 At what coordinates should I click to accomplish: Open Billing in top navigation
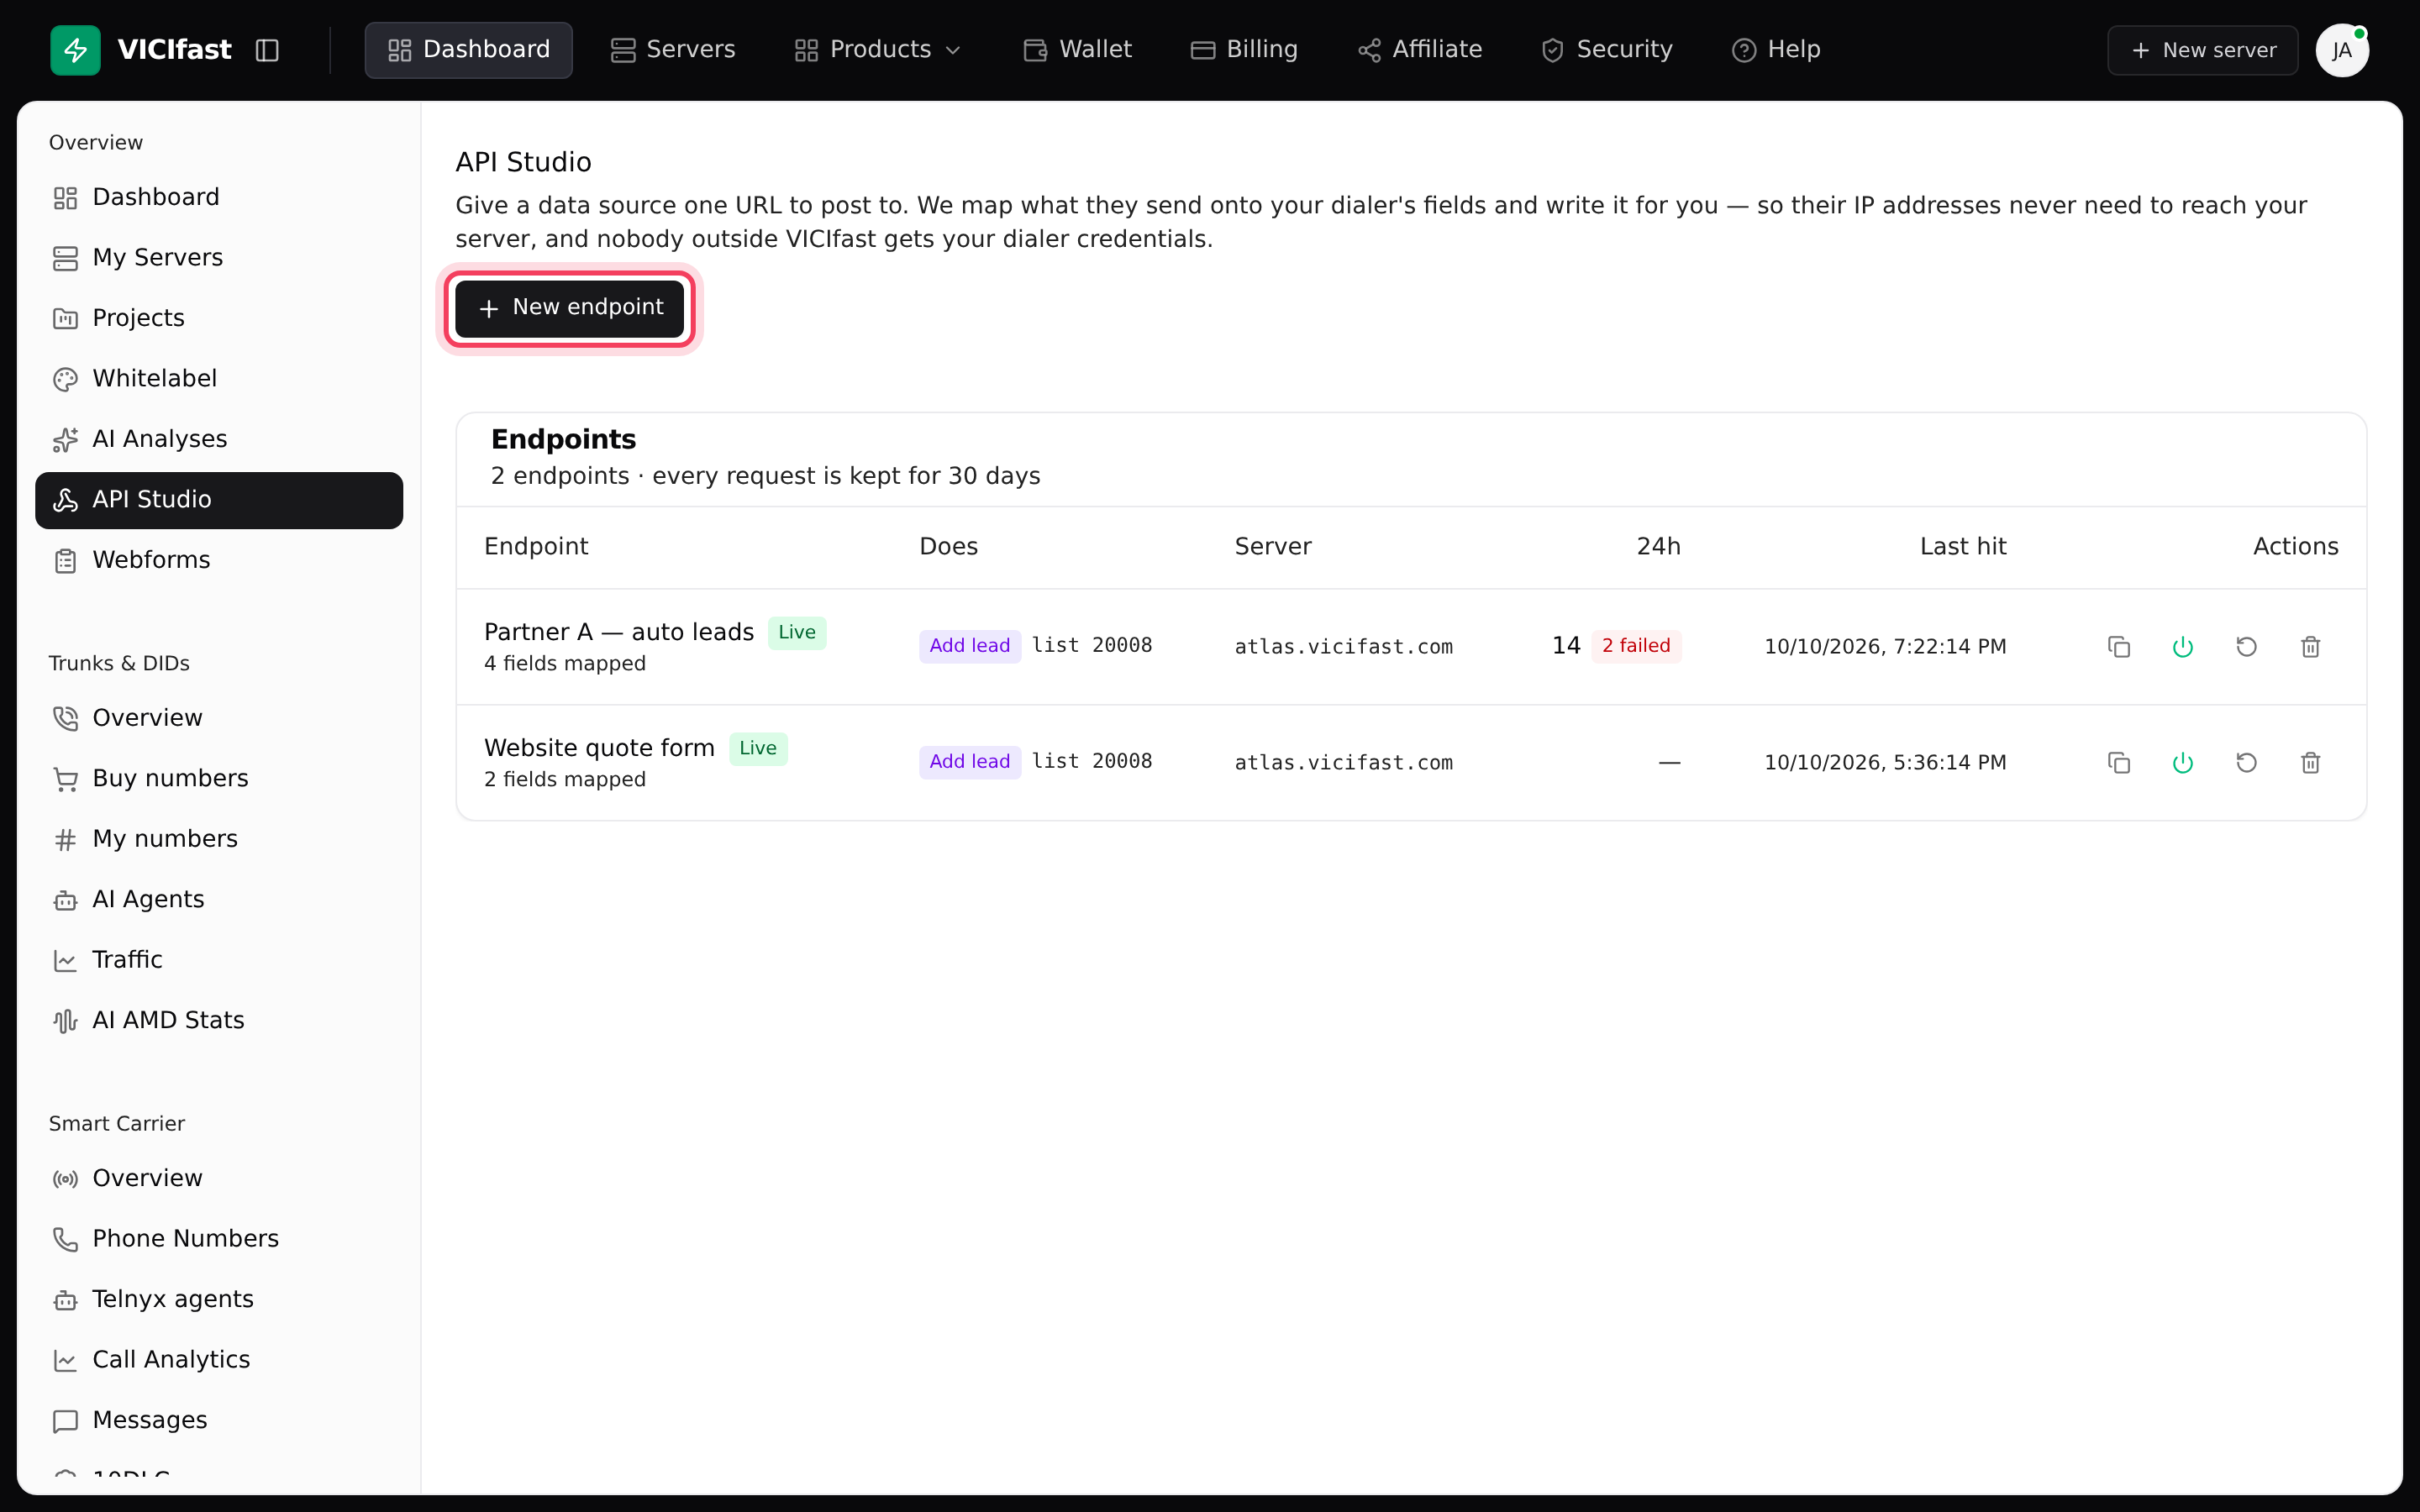(1245, 50)
